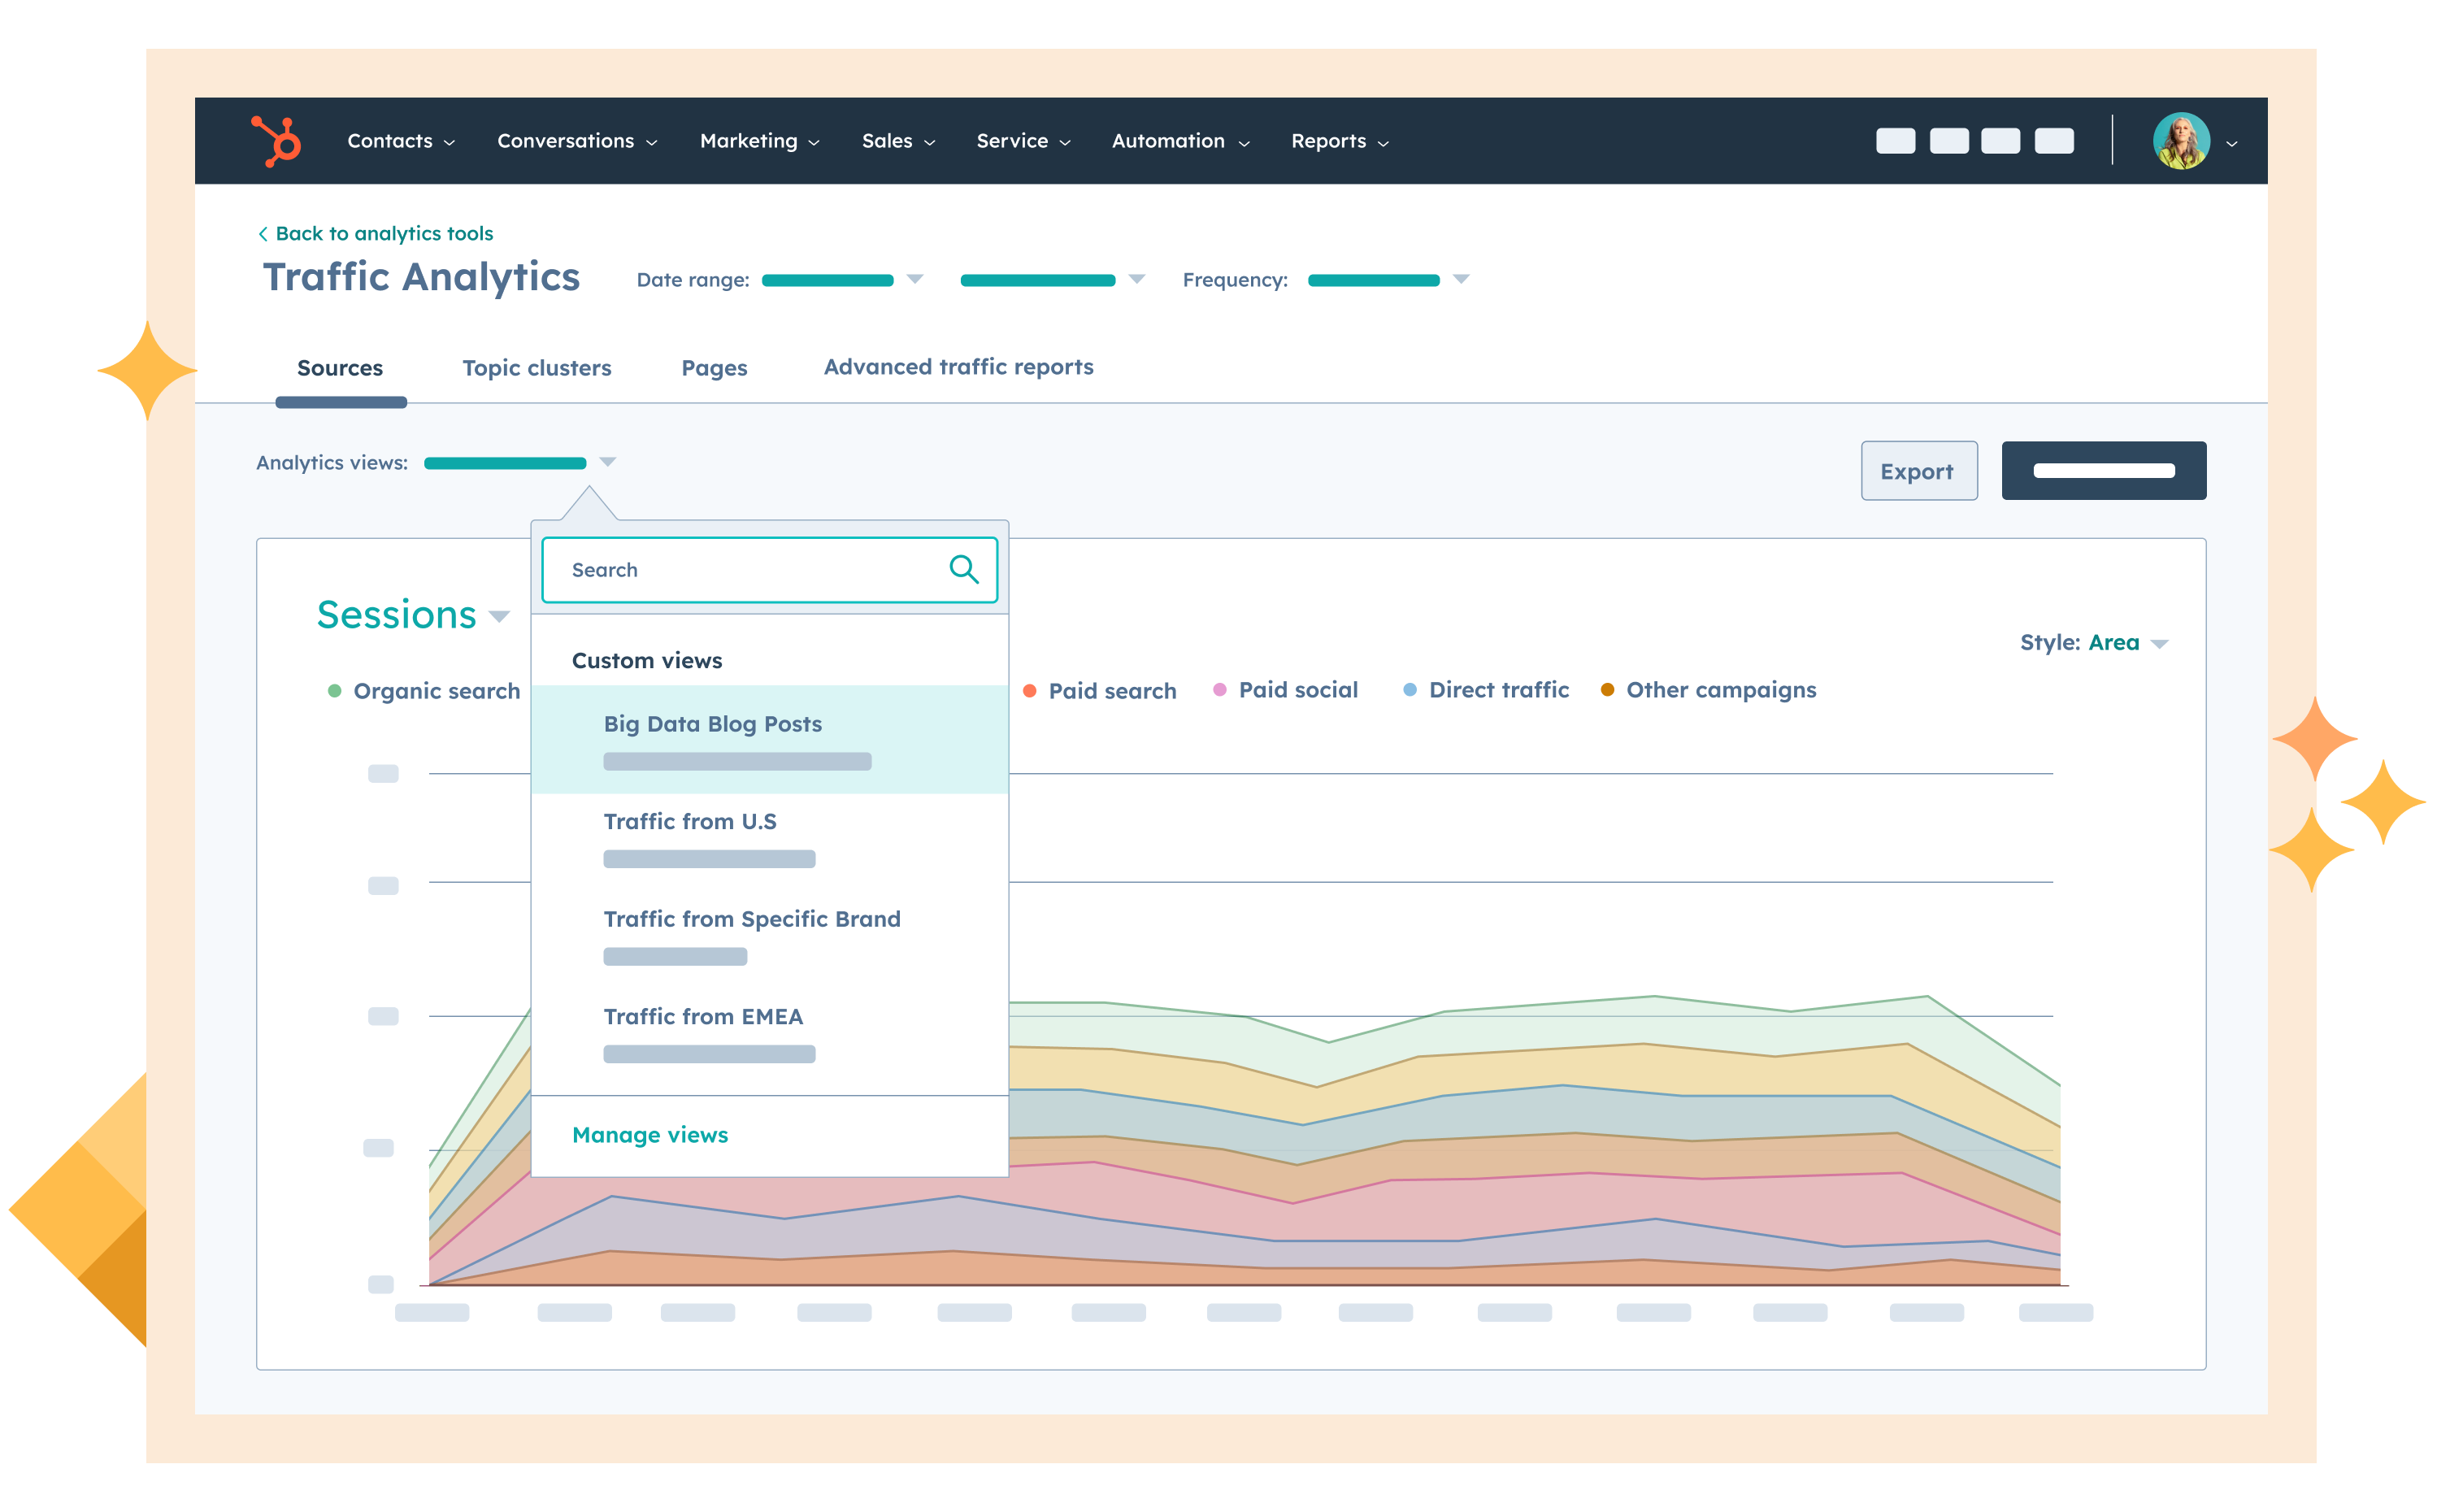Image resolution: width=2463 pixels, height=1512 pixels.
Task: Switch to the Pages tab
Action: (713, 366)
